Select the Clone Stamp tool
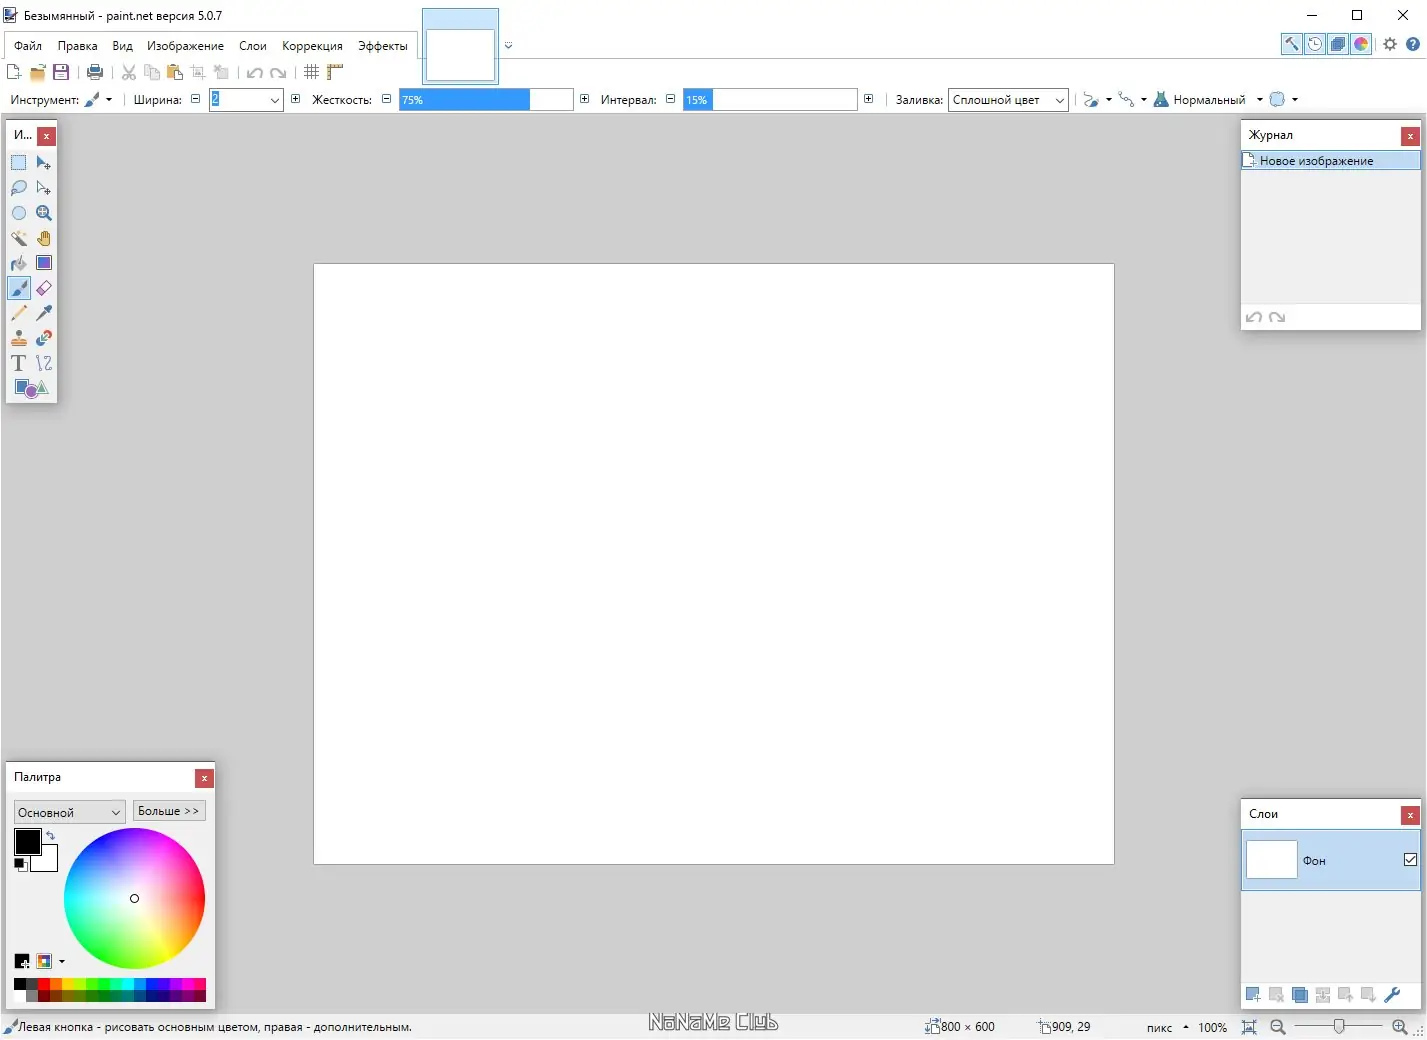This screenshot has width=1427, height=1040. pyautogui.click(x=19, y=338)
